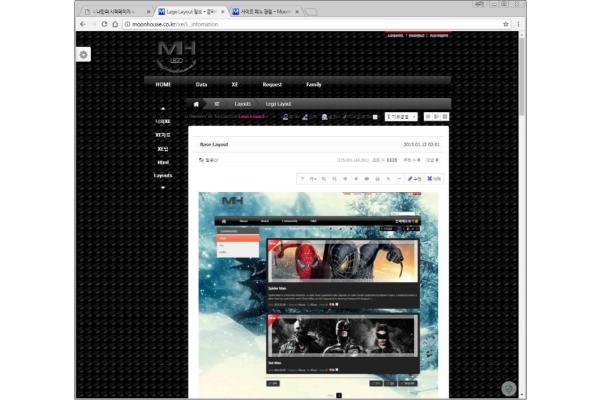
Task: Go to Layouts in the breadcrumb
Action: click(243, 104)
